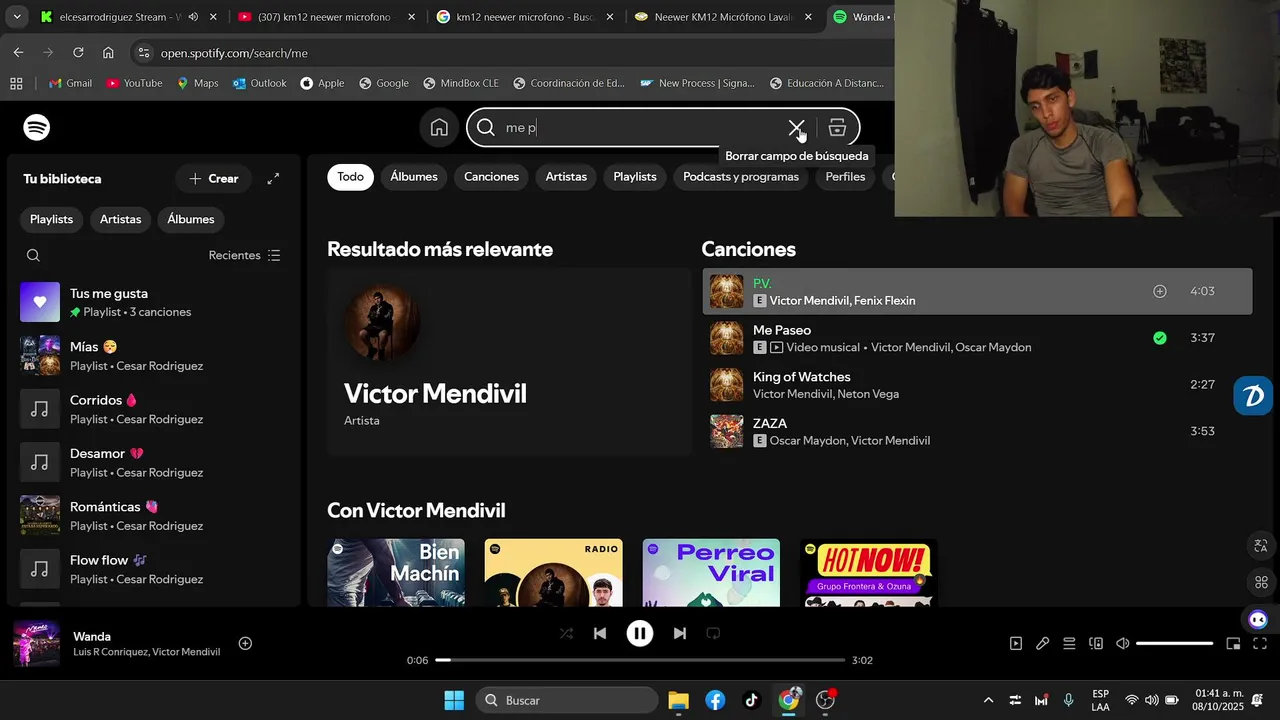Open the Mías playlist

[x=154, y=355]
